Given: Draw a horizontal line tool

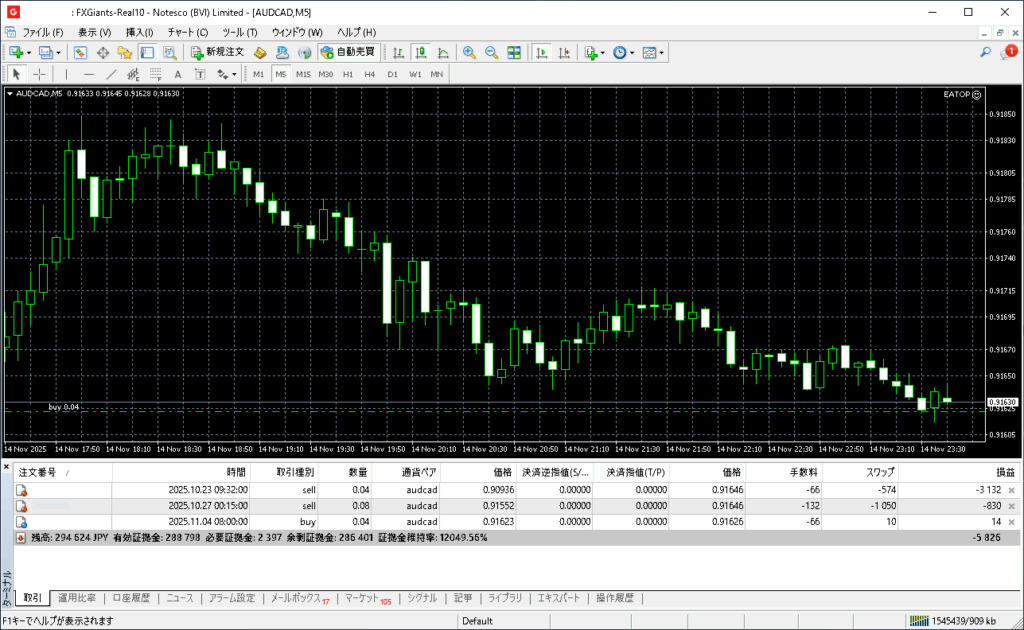Looking at the screenshot, I should pos(89,74).
